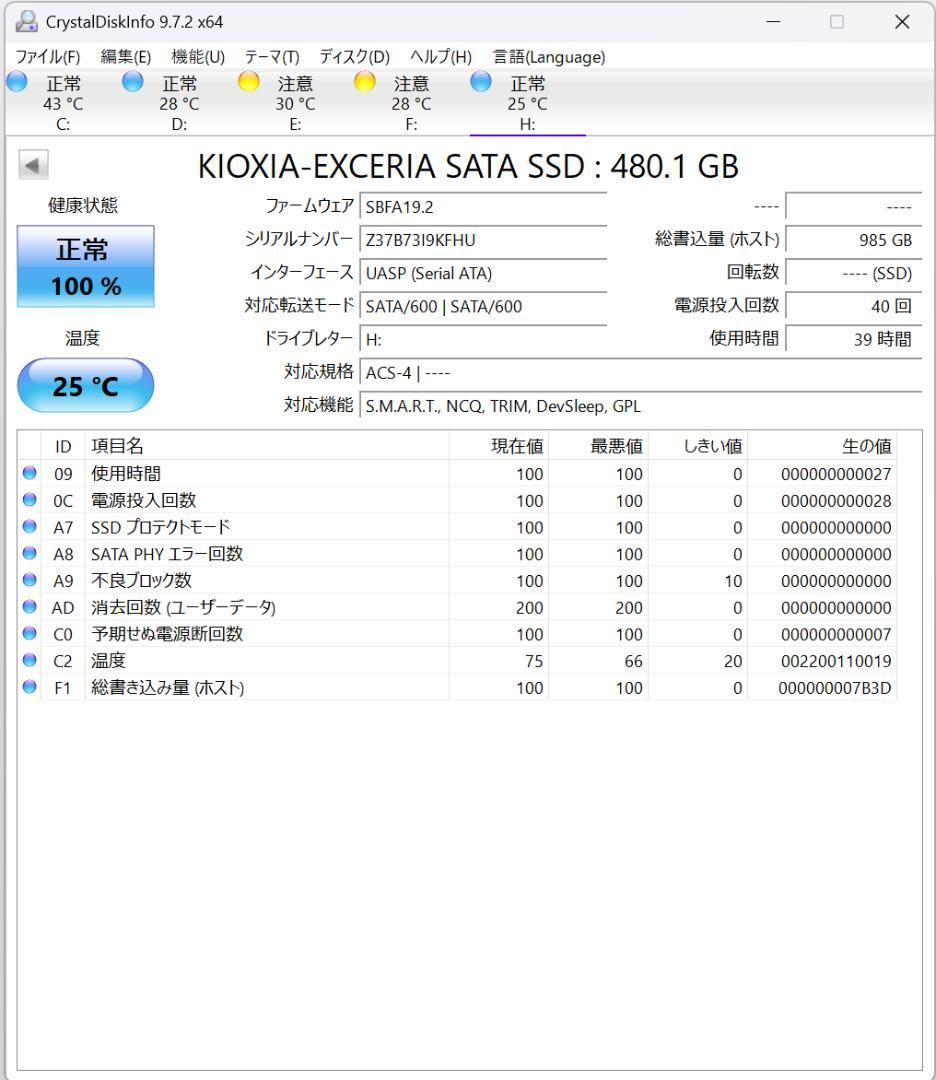Click the standard field ACS-4 | ----
This screenshot has width=936, height=1080.
tap(641, 373)
